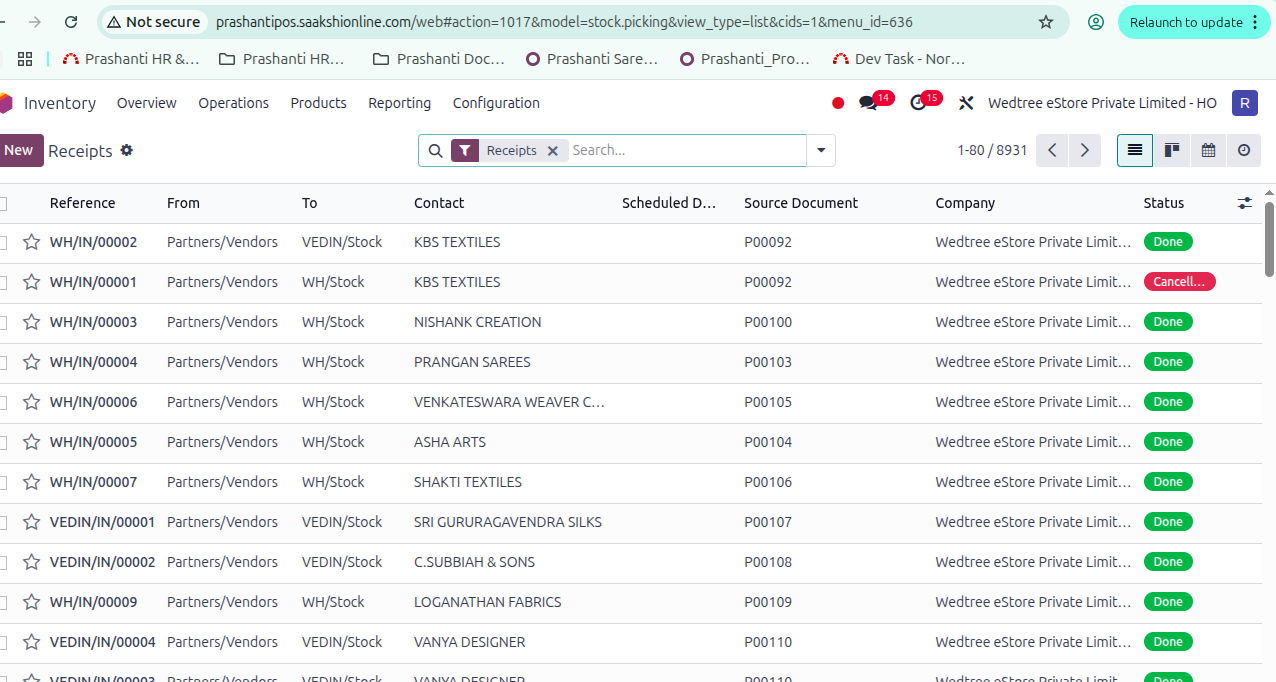The width and height of the screenshot is (1276, 682).
Task: Open the Activity view clock icon
Action: click(x=1244, y=150)
